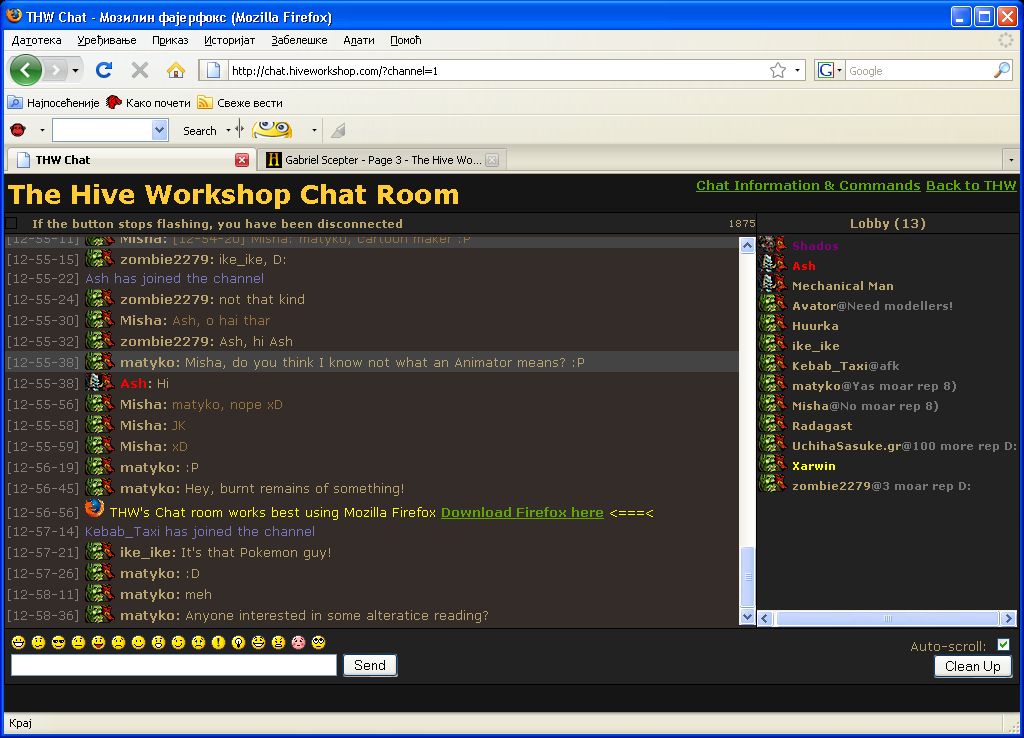The image size is (1024, 738).
Task: Click the address bar URL field
Action: (x=499, y=71)
